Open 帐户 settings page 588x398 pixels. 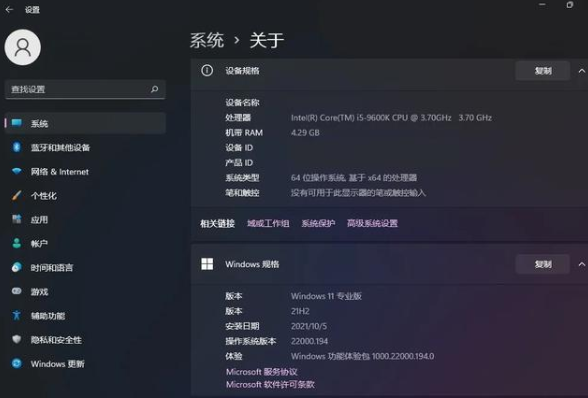pyautogui.click(x=86, y=243)
